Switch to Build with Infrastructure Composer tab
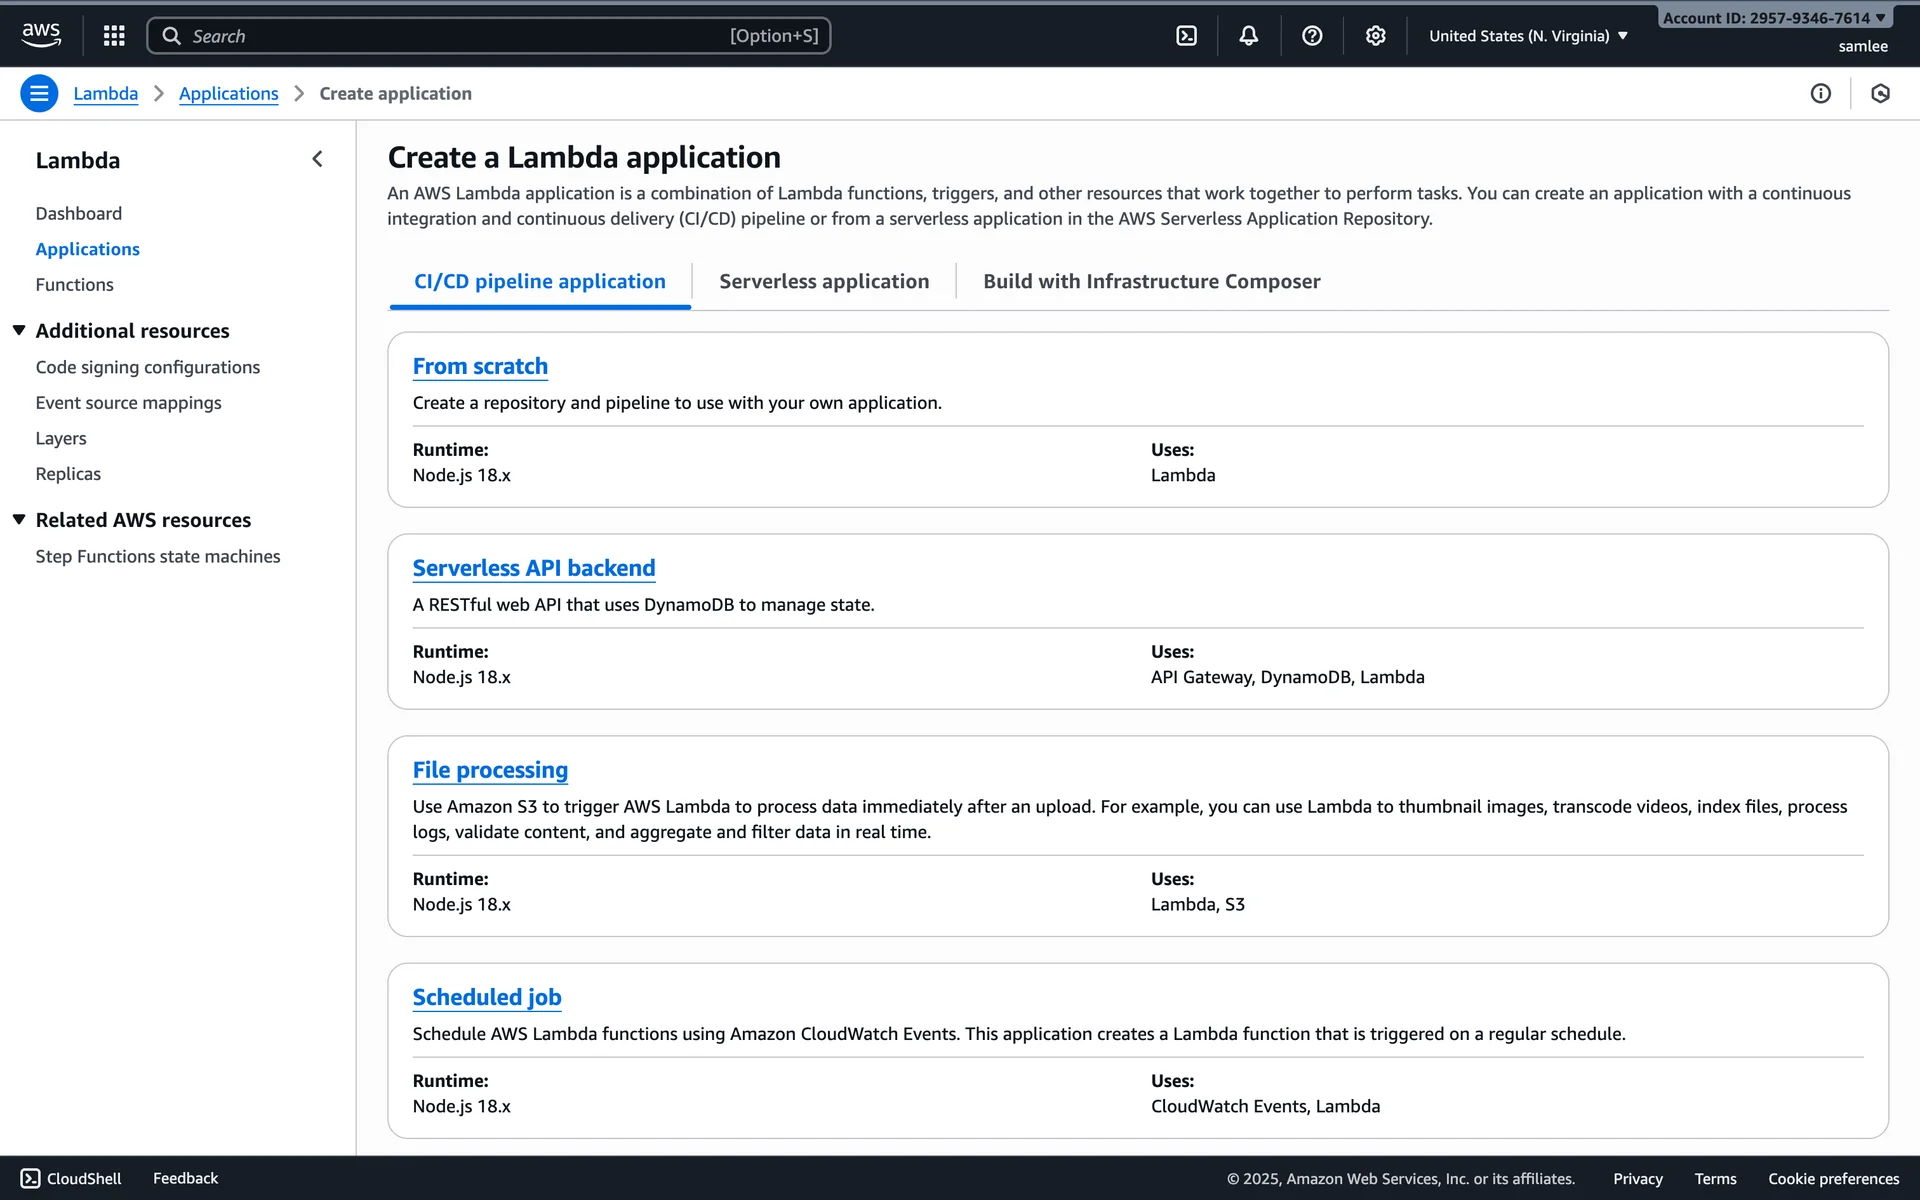 click(1151, 282)
